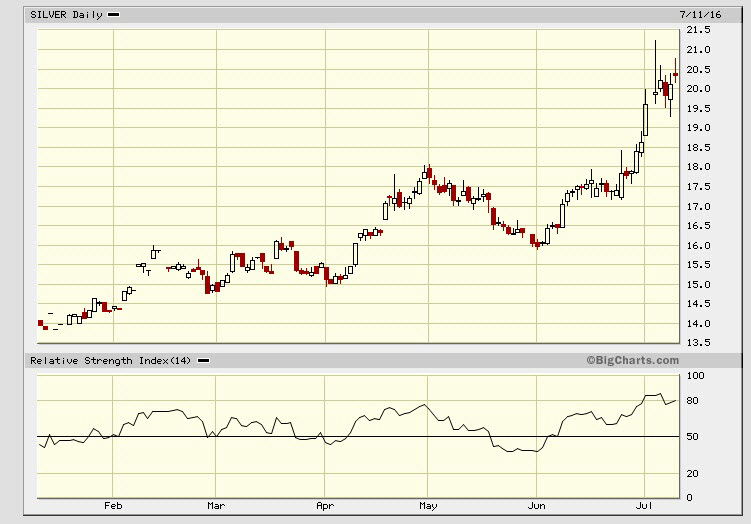The height and width of the screenshot is (524, 751).
Task: Click the 21.5 price axis label
Action: pyautogui.click(x=699, y=31)
